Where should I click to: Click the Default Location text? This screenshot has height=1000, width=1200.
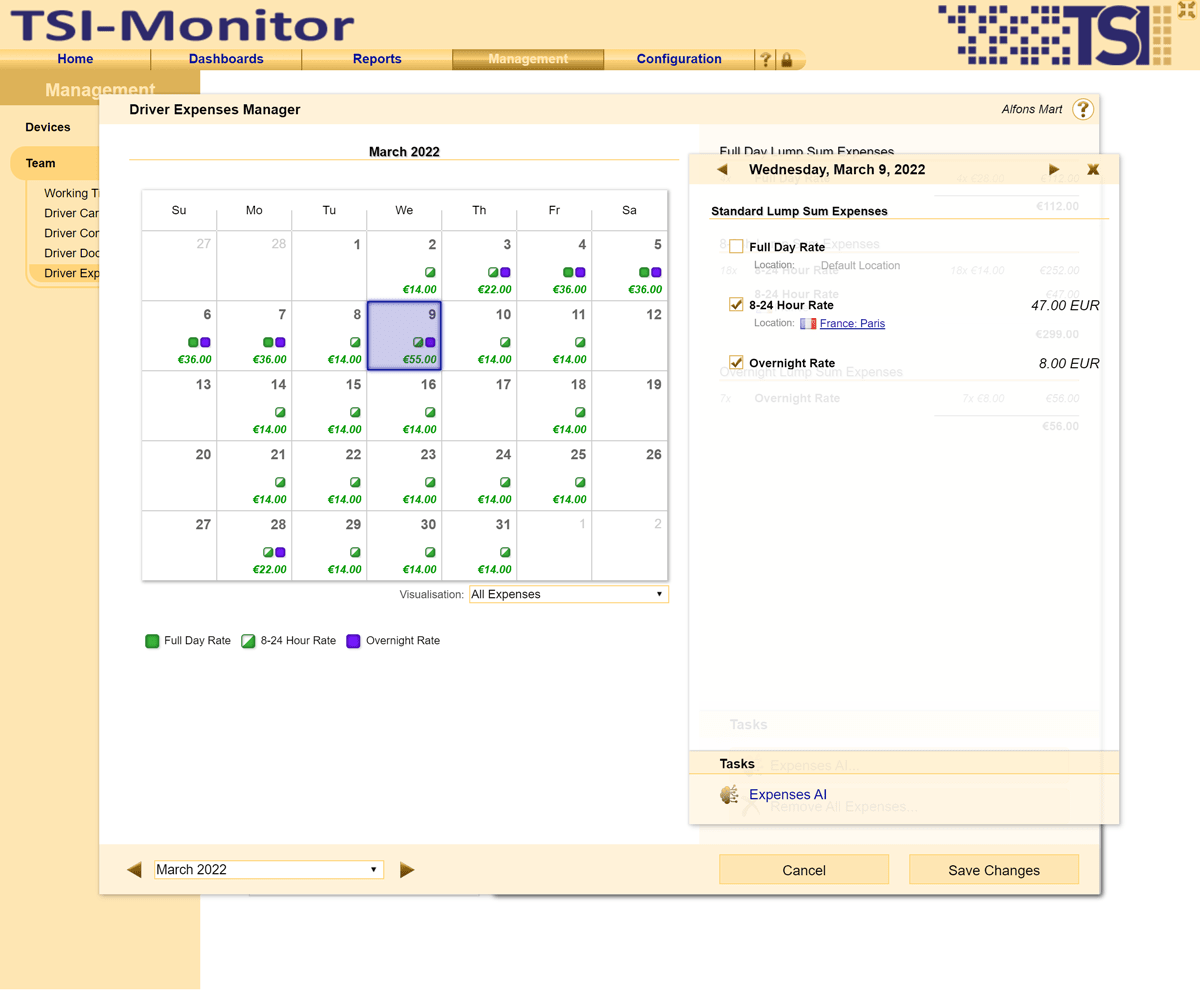[860, 266]
